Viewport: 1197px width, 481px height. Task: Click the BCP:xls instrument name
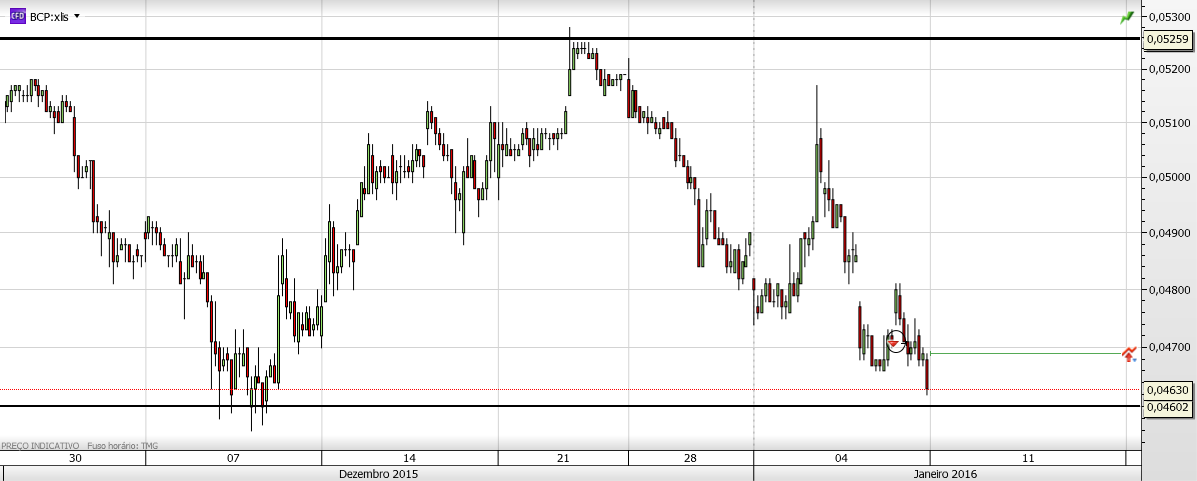50,17
